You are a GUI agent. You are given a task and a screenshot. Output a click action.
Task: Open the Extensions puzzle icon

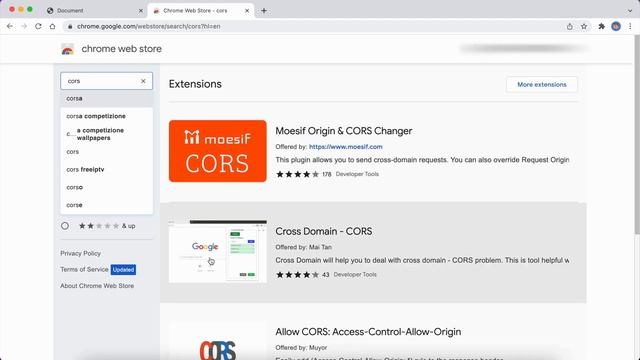coord(602,26)
